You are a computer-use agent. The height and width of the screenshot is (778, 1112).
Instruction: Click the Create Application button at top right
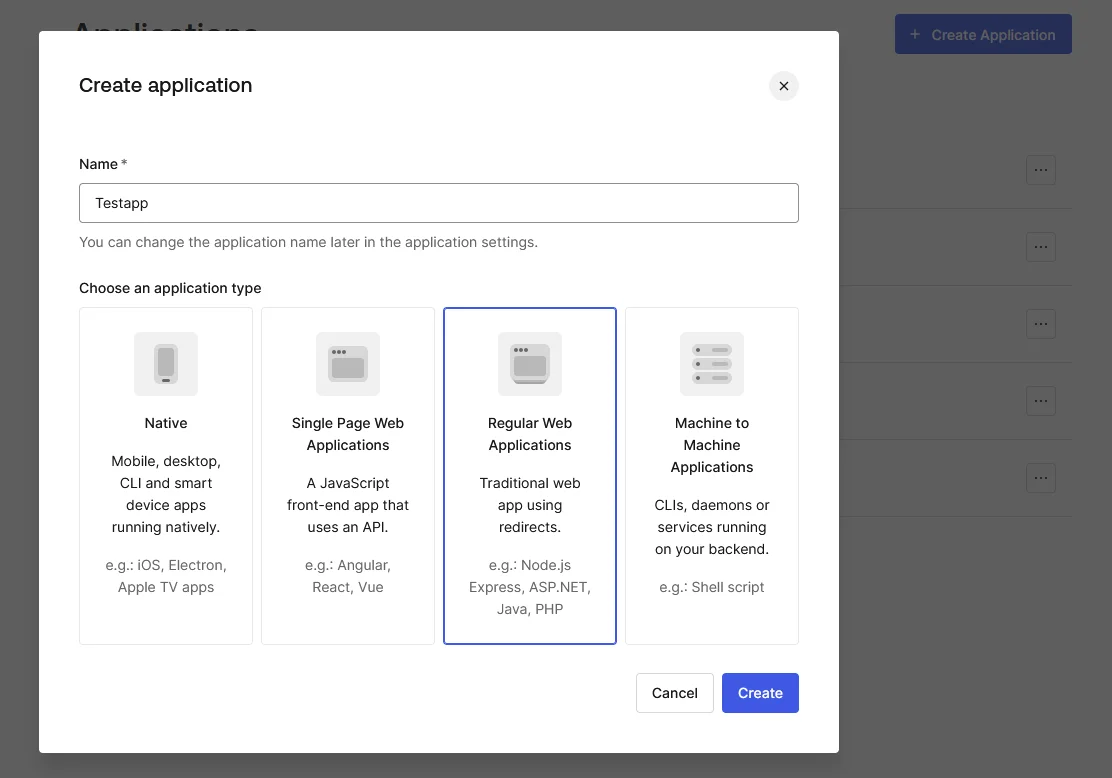tap(983, 33)
